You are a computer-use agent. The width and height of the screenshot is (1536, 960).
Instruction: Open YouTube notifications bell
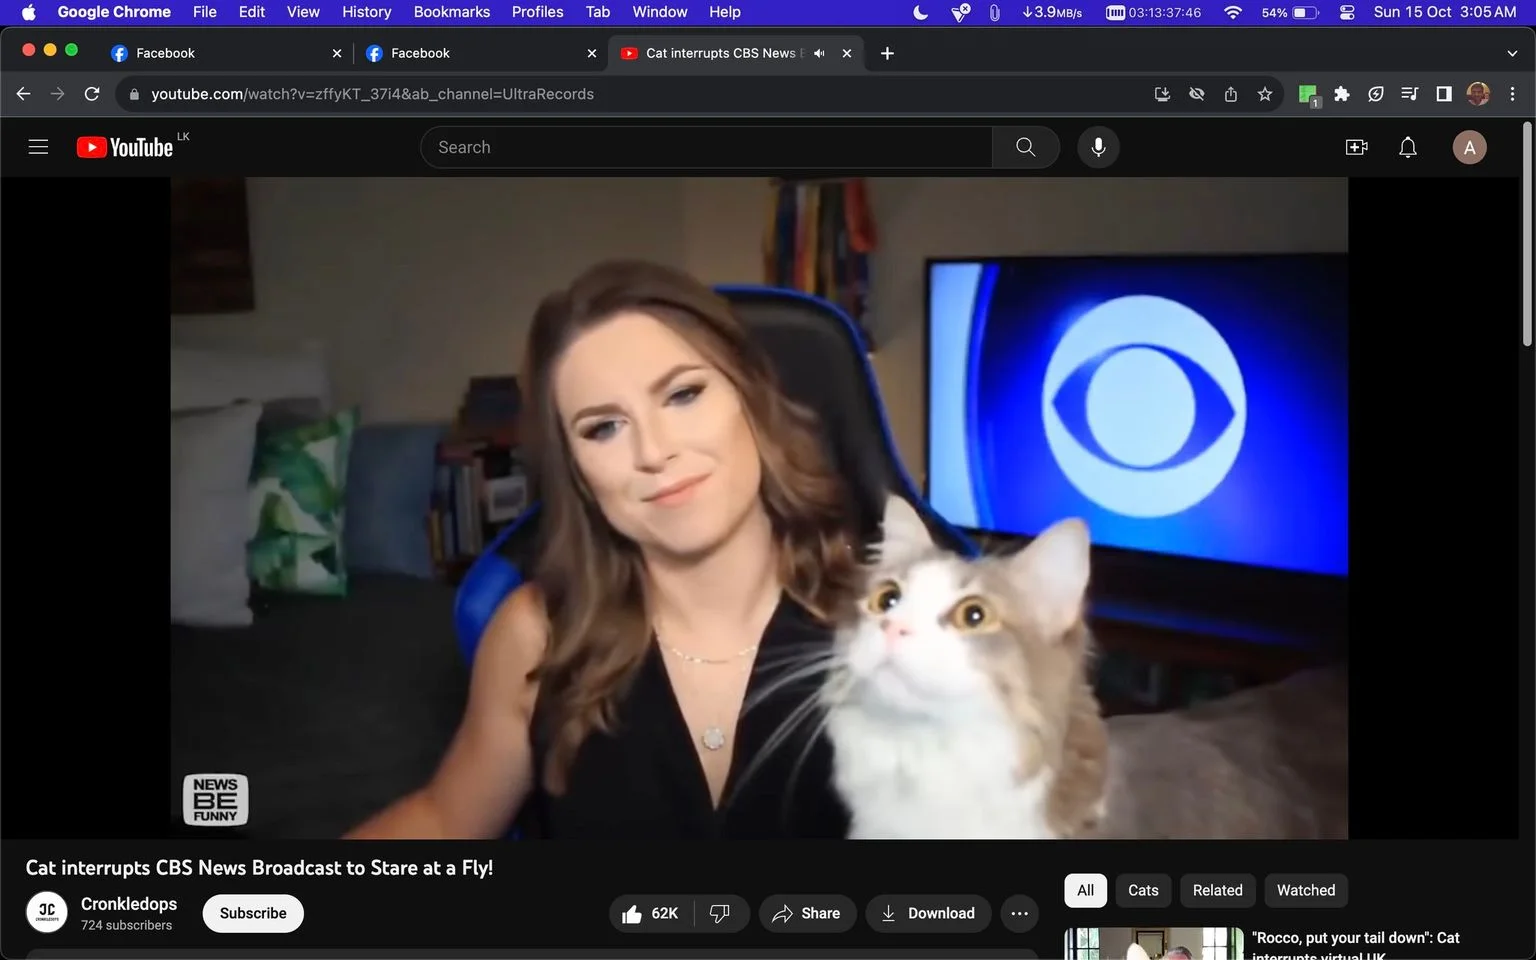[x=1408, y=147]
